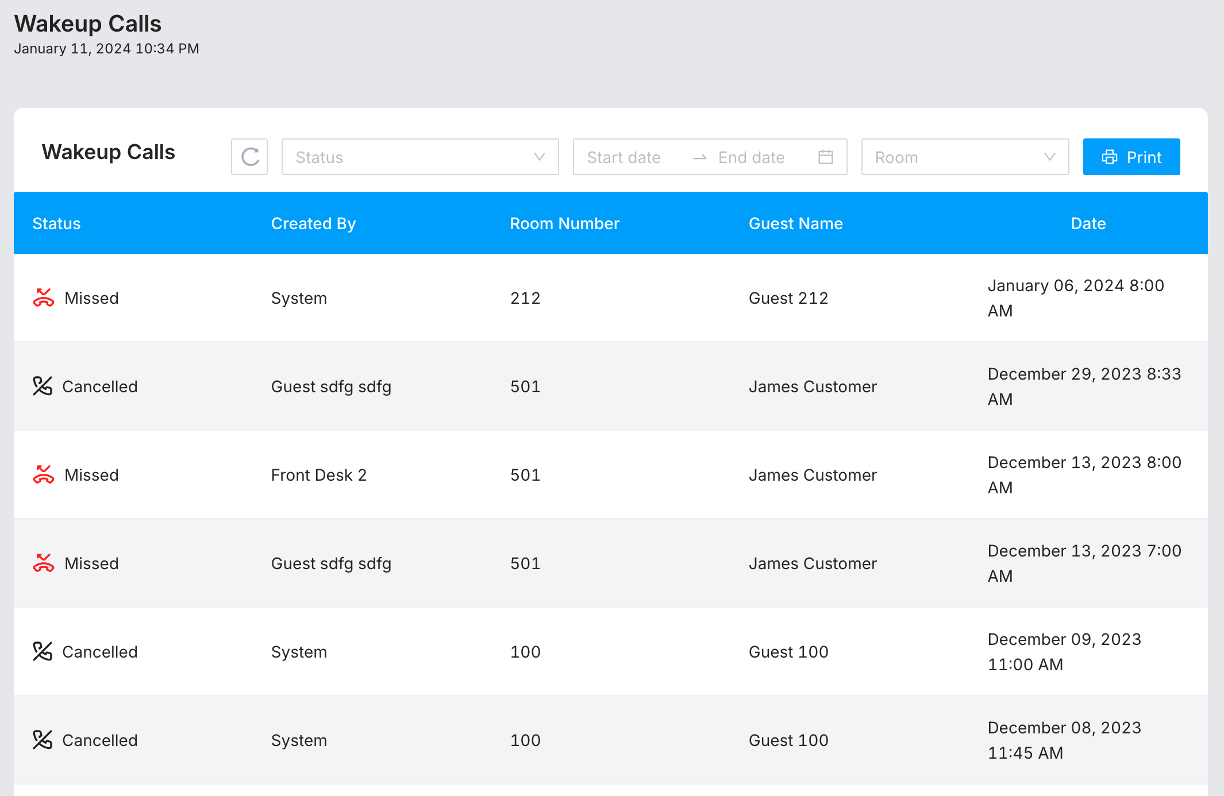
Task: Select Front Desk 2 creator cell
Action: click(x=319, y=475)
